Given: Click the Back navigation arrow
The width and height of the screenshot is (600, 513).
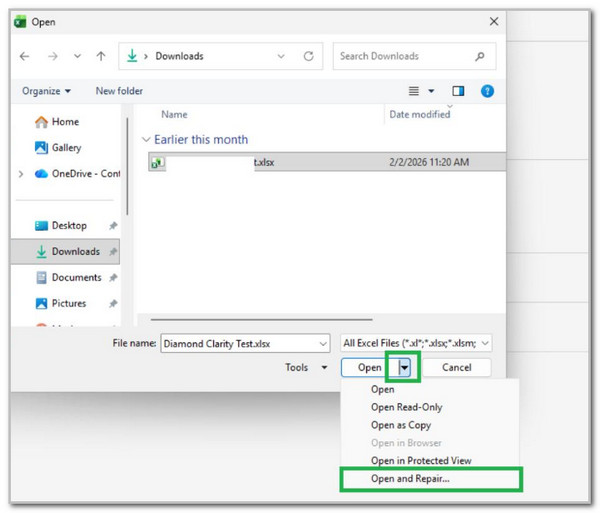Looking at the screenshot, I should tap(24, 56).
